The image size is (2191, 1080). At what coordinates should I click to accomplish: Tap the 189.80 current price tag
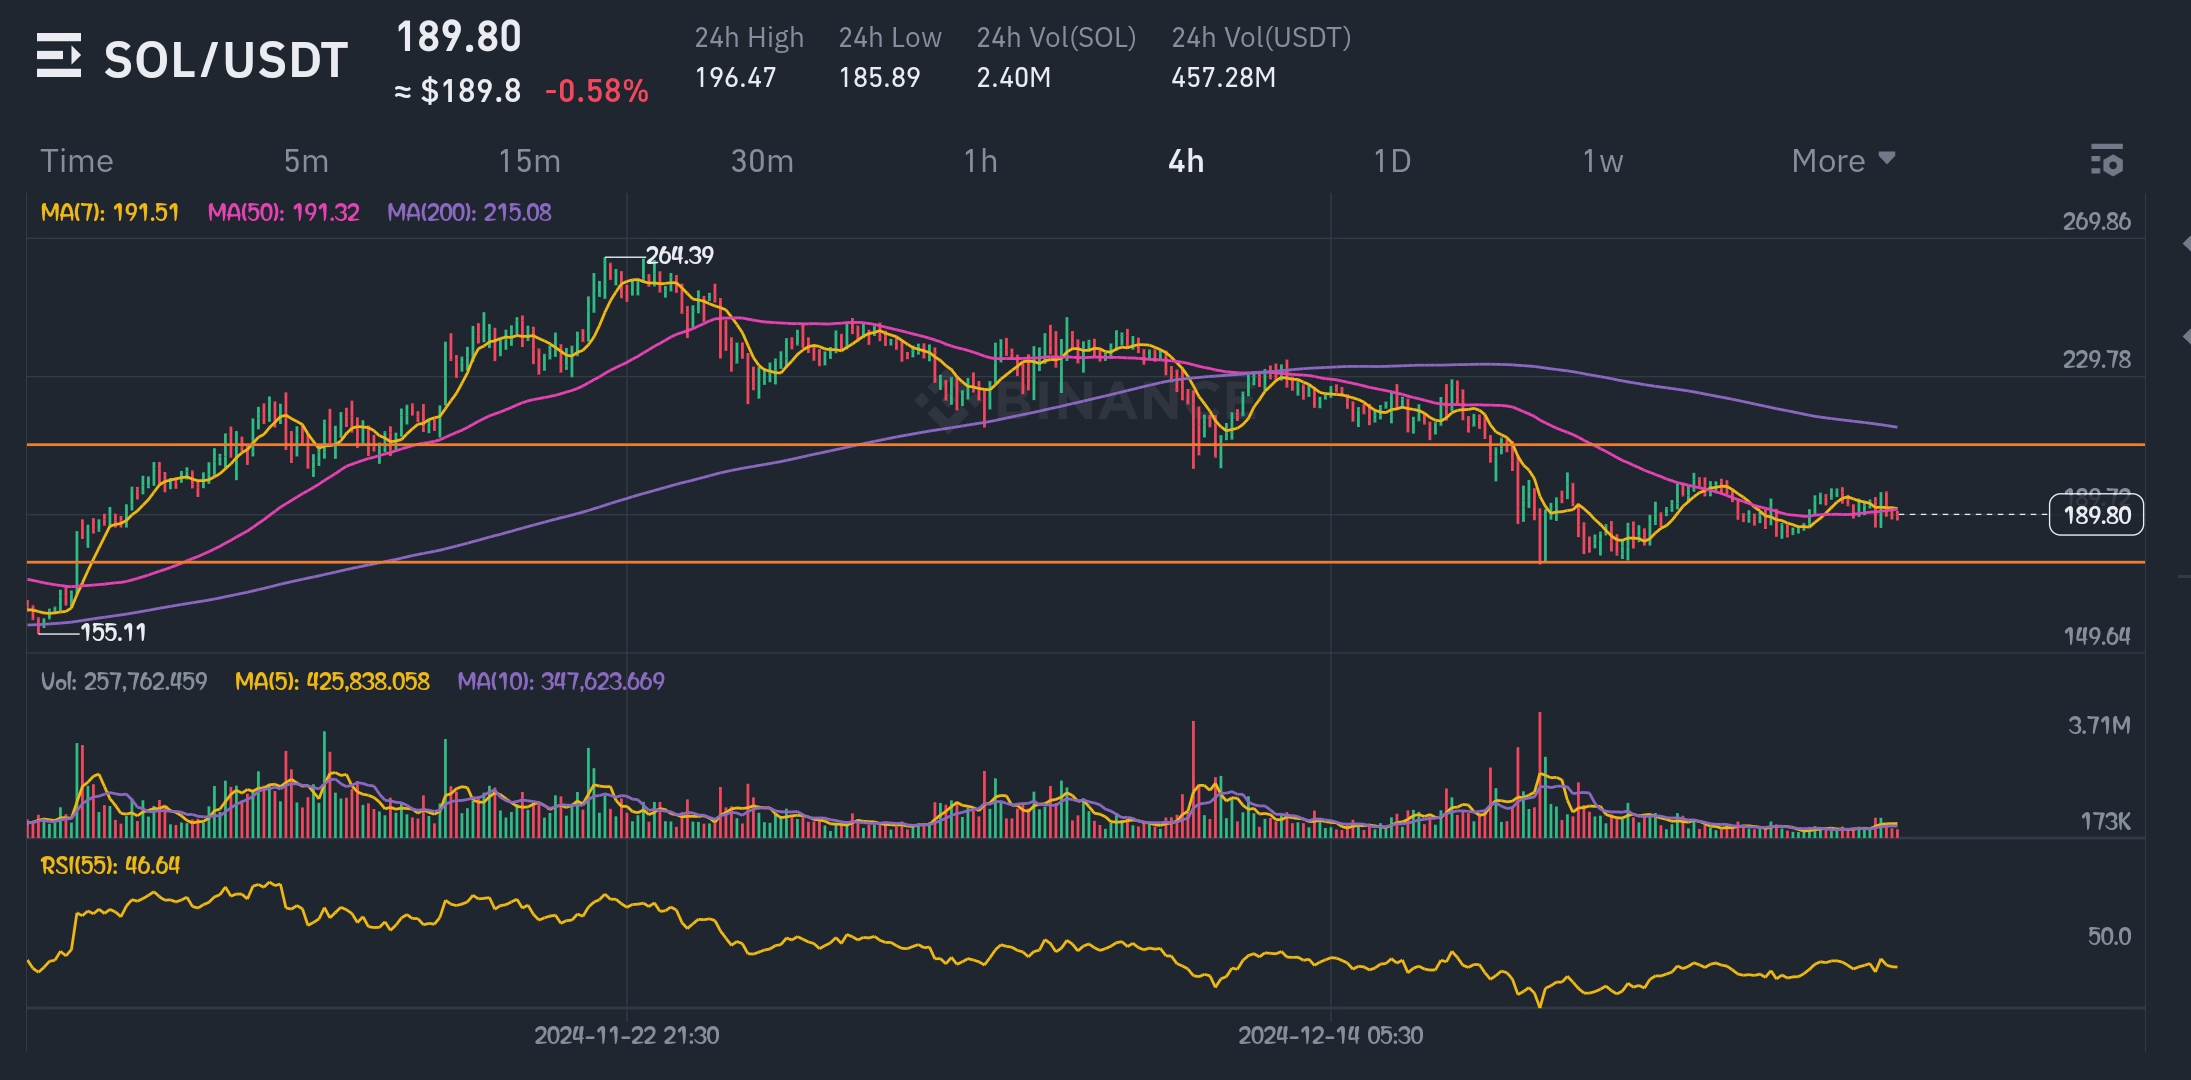(x=2096, y=515)
